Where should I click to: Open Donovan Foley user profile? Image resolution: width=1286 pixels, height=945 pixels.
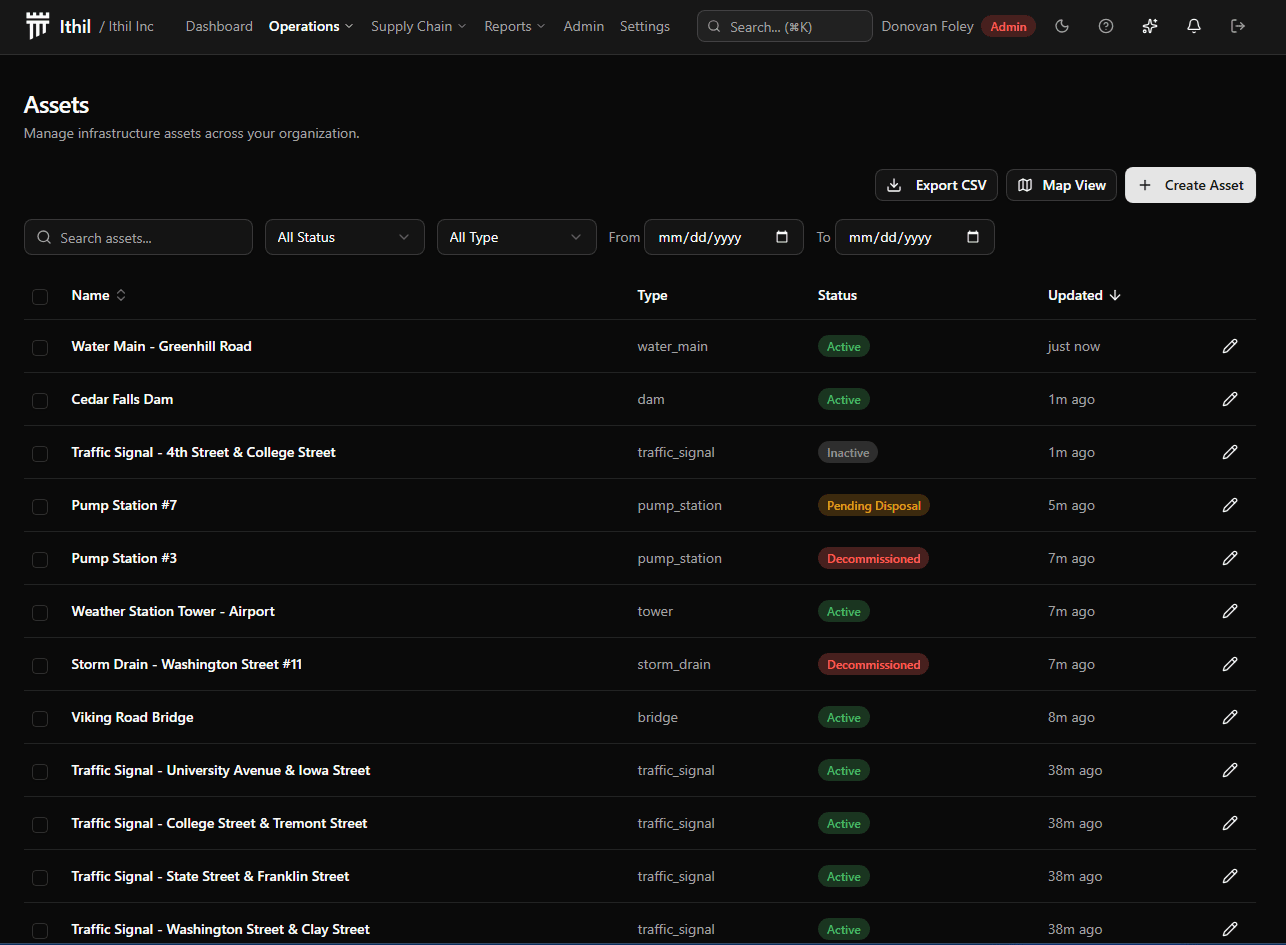[927, 26]
